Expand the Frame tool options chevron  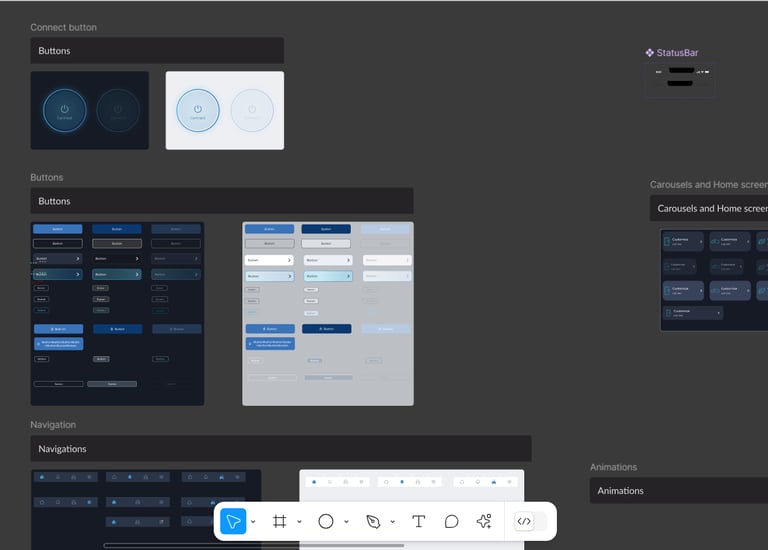click(x=299, y=522)
